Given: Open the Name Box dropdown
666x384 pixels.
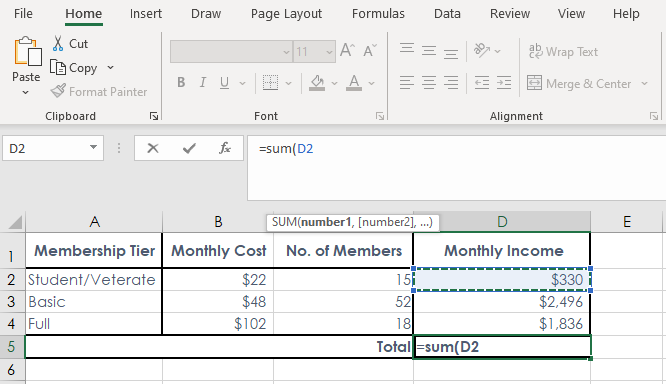Looking at the screenshot, I should [x=93, y=147].
